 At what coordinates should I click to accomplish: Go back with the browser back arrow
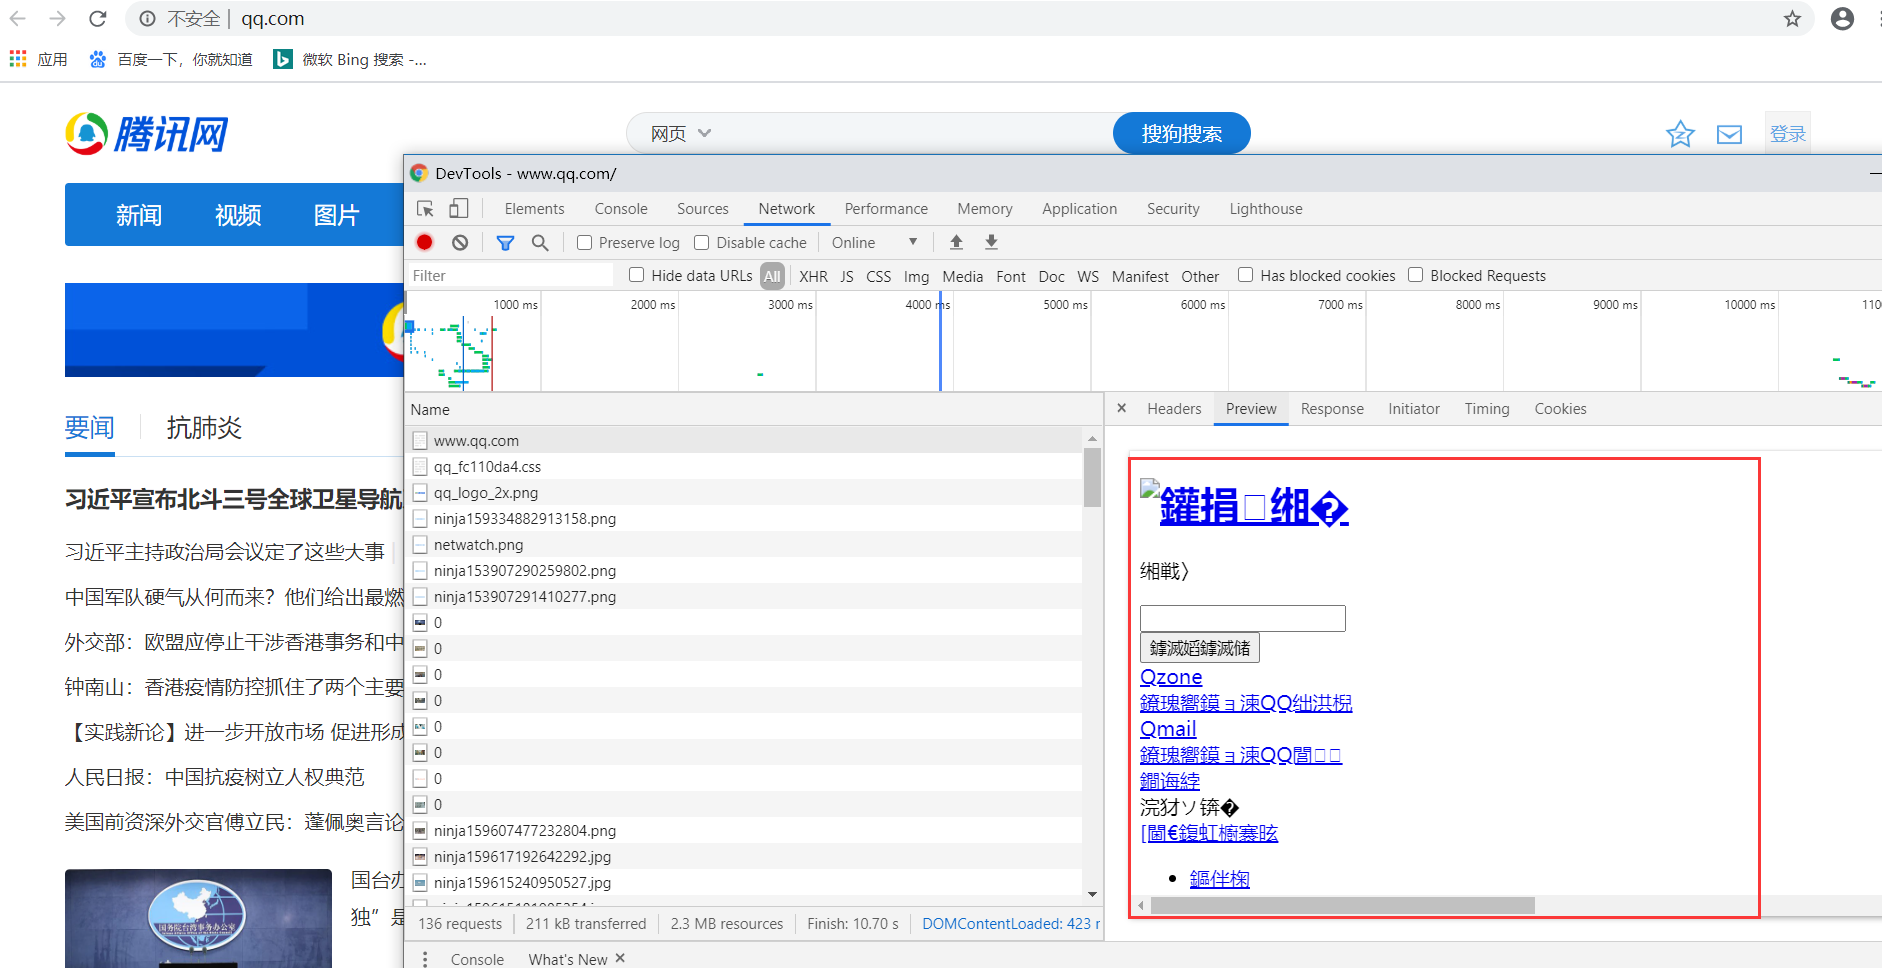17,18
